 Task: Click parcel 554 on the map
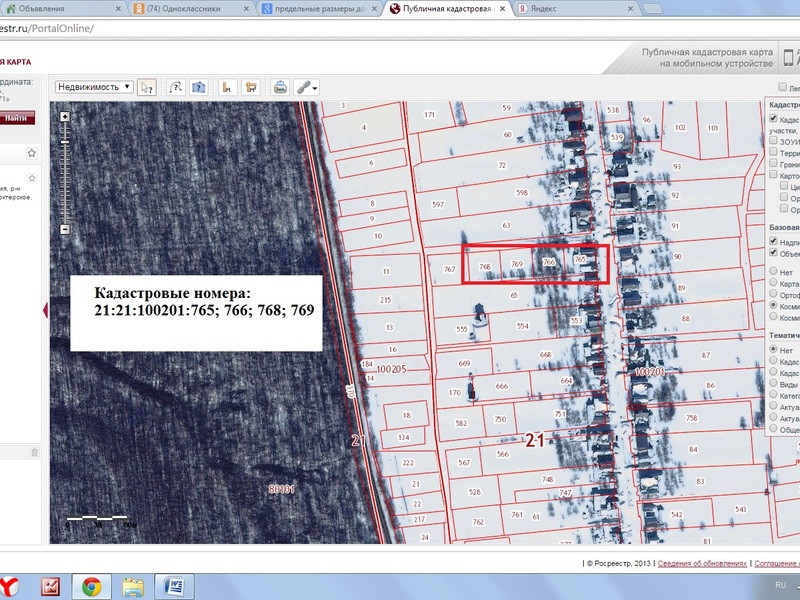point(522,326)
